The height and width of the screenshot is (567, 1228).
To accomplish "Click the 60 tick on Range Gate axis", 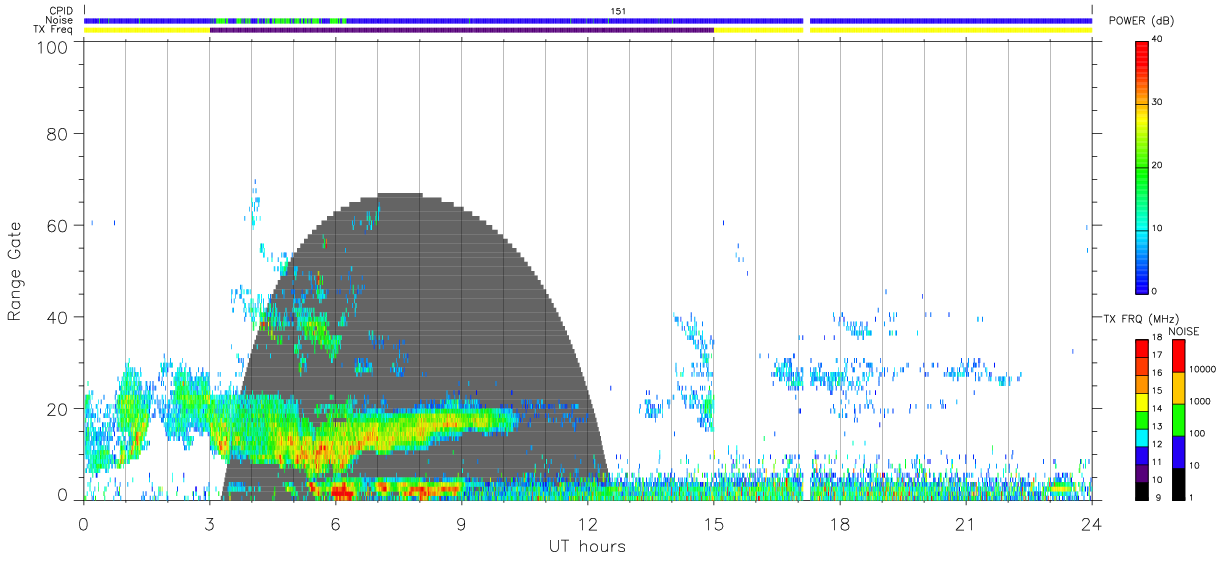I will coord(55,225).
